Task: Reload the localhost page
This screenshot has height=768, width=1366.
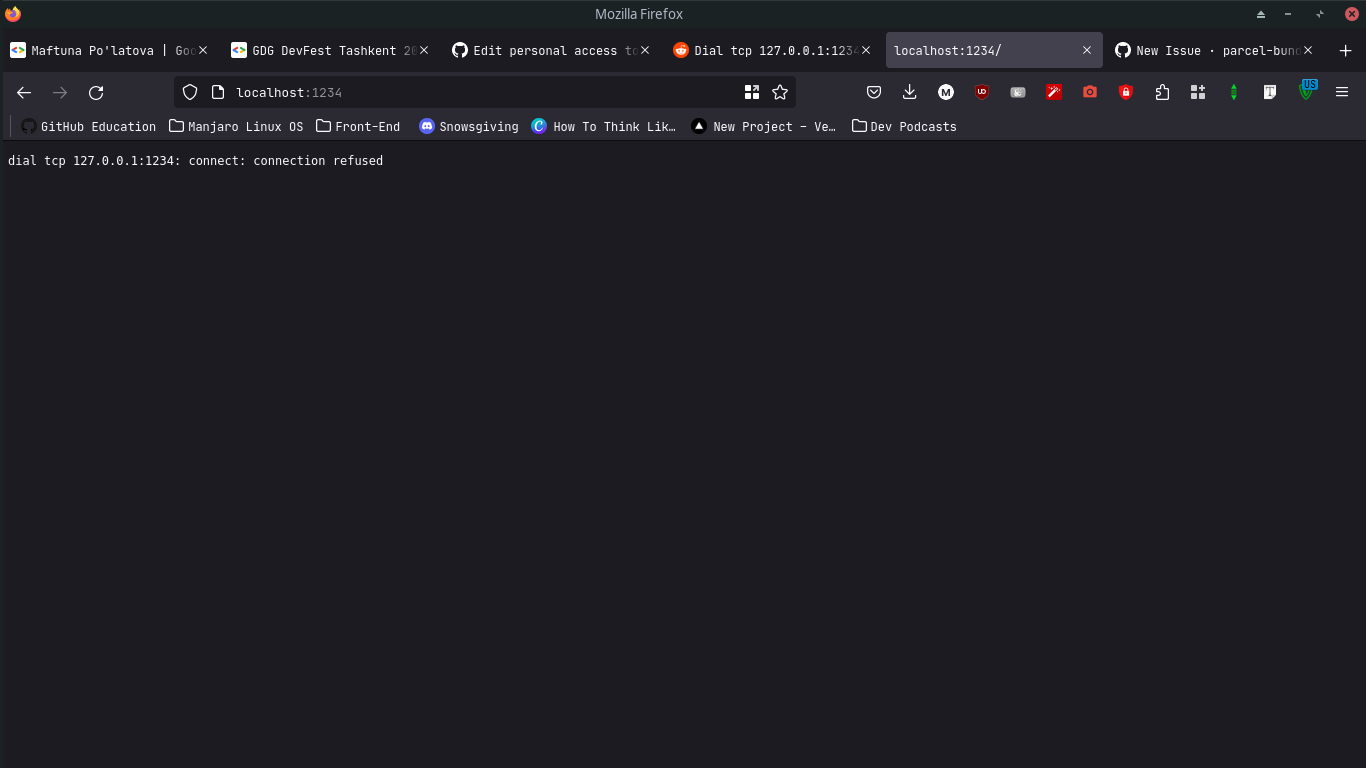Action: coord(96,92)
